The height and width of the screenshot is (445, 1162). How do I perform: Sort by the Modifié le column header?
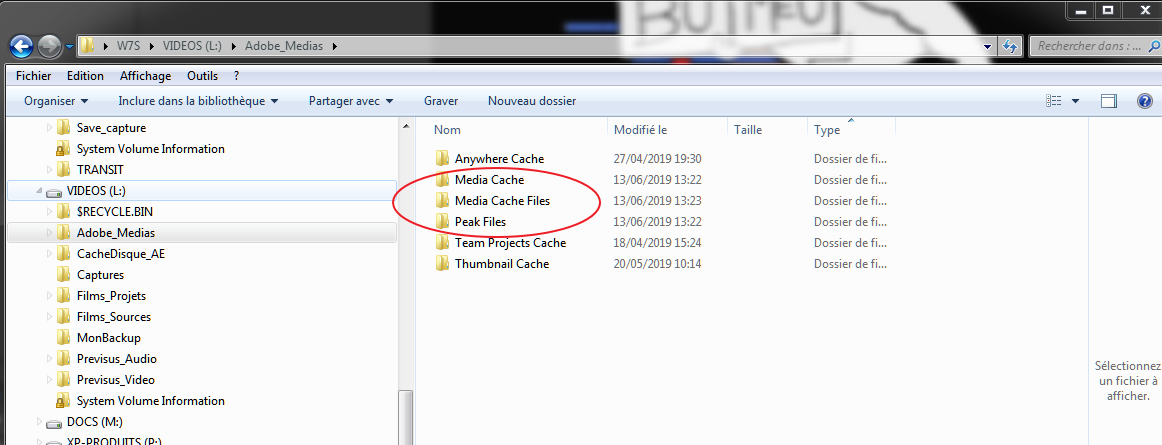point(667,130)
